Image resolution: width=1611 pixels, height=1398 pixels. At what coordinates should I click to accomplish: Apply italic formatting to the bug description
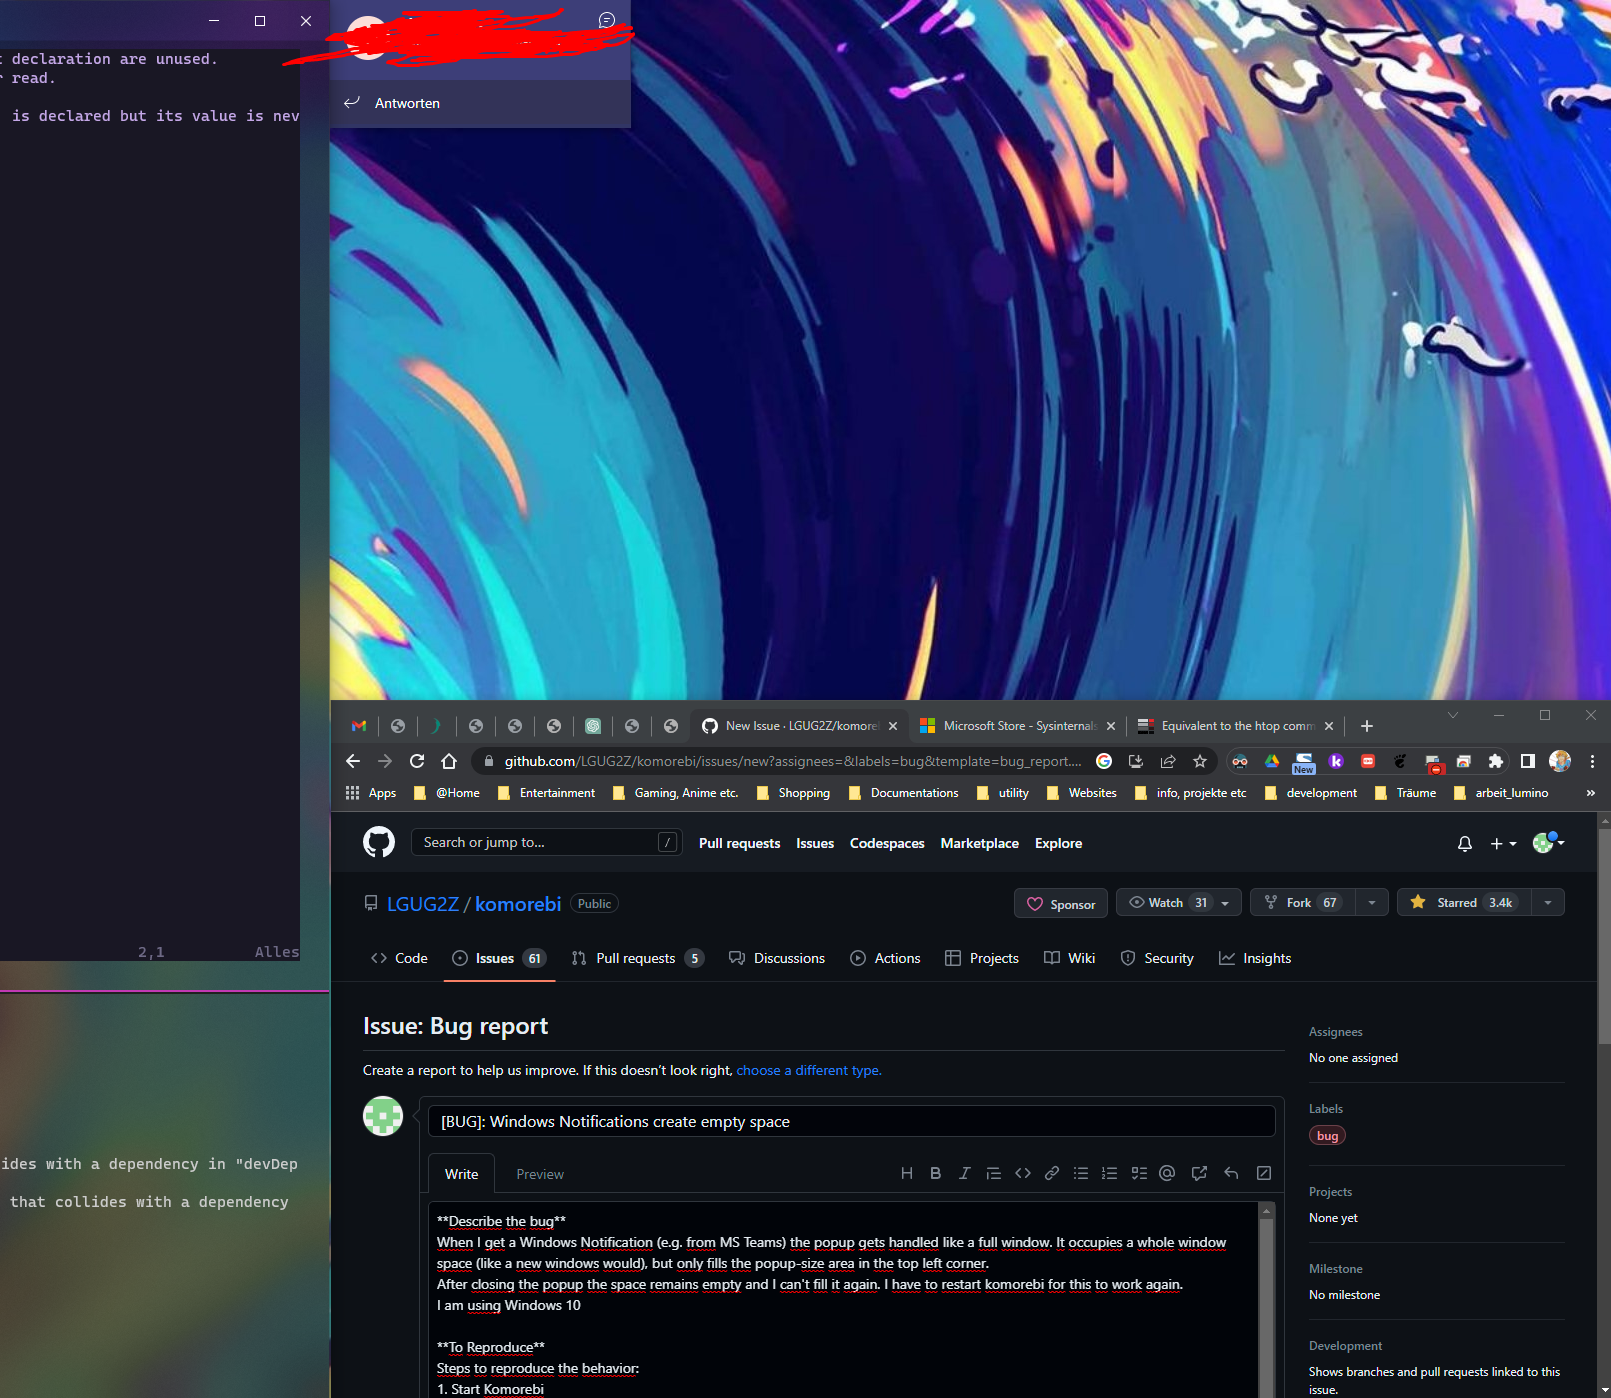point(964,1173)
